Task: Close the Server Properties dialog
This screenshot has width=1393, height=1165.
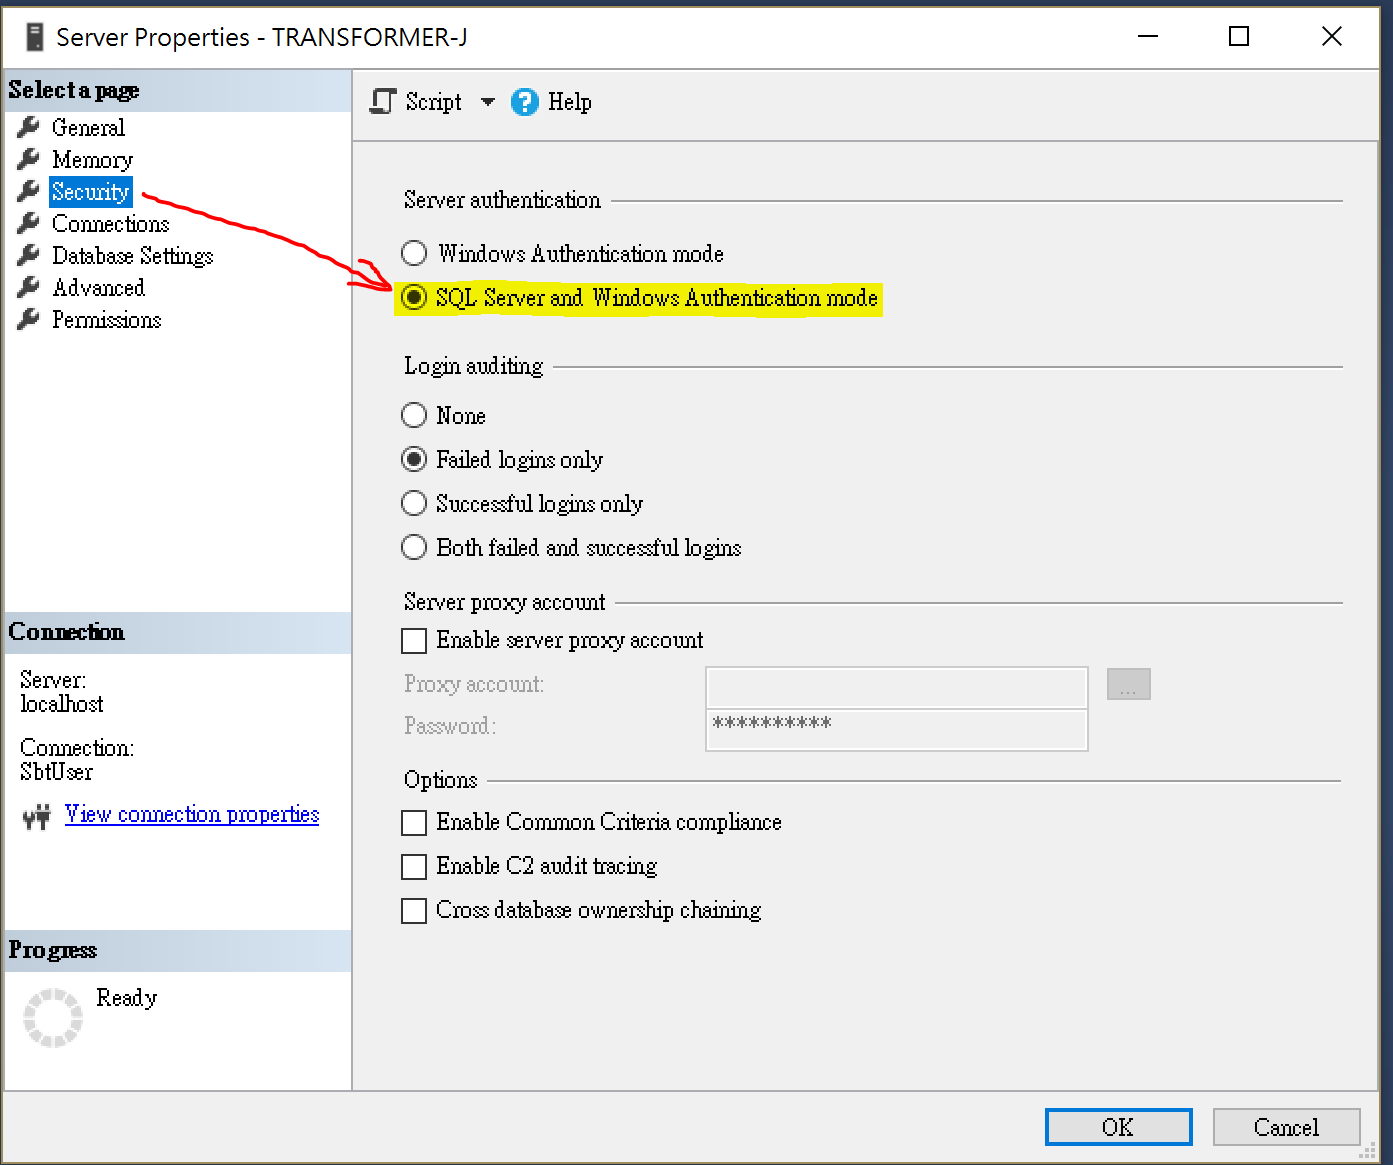Action: (1331, 37)
